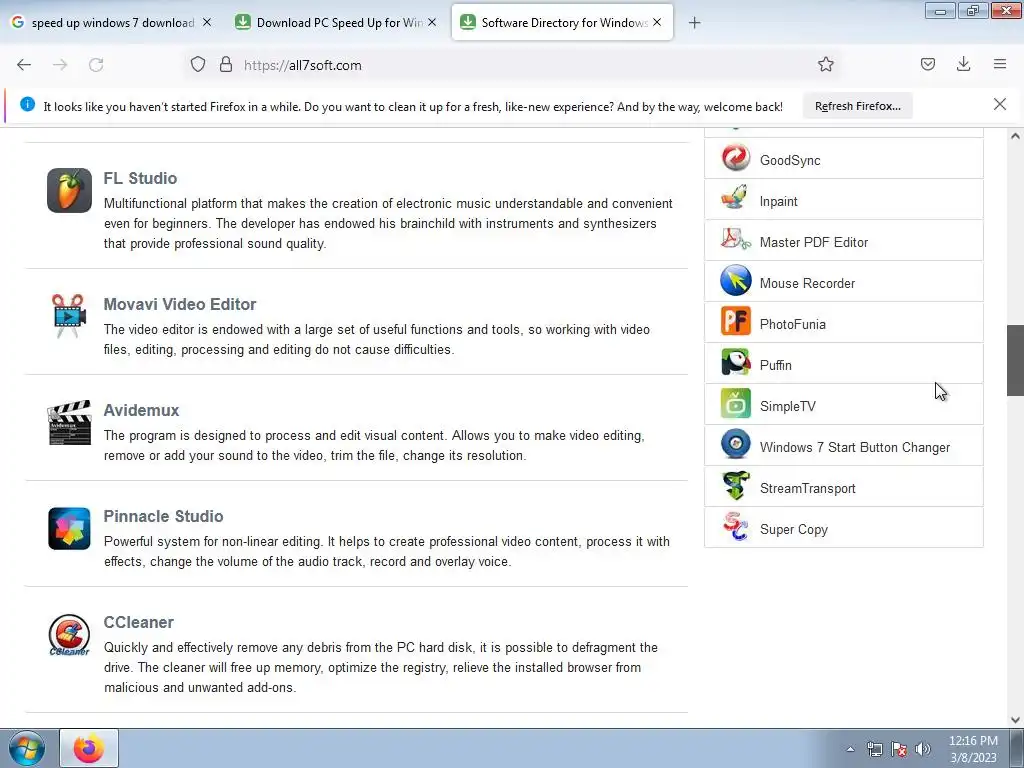
Task: Open the Firefox downloads panel
Action: [x=963, y=65]
